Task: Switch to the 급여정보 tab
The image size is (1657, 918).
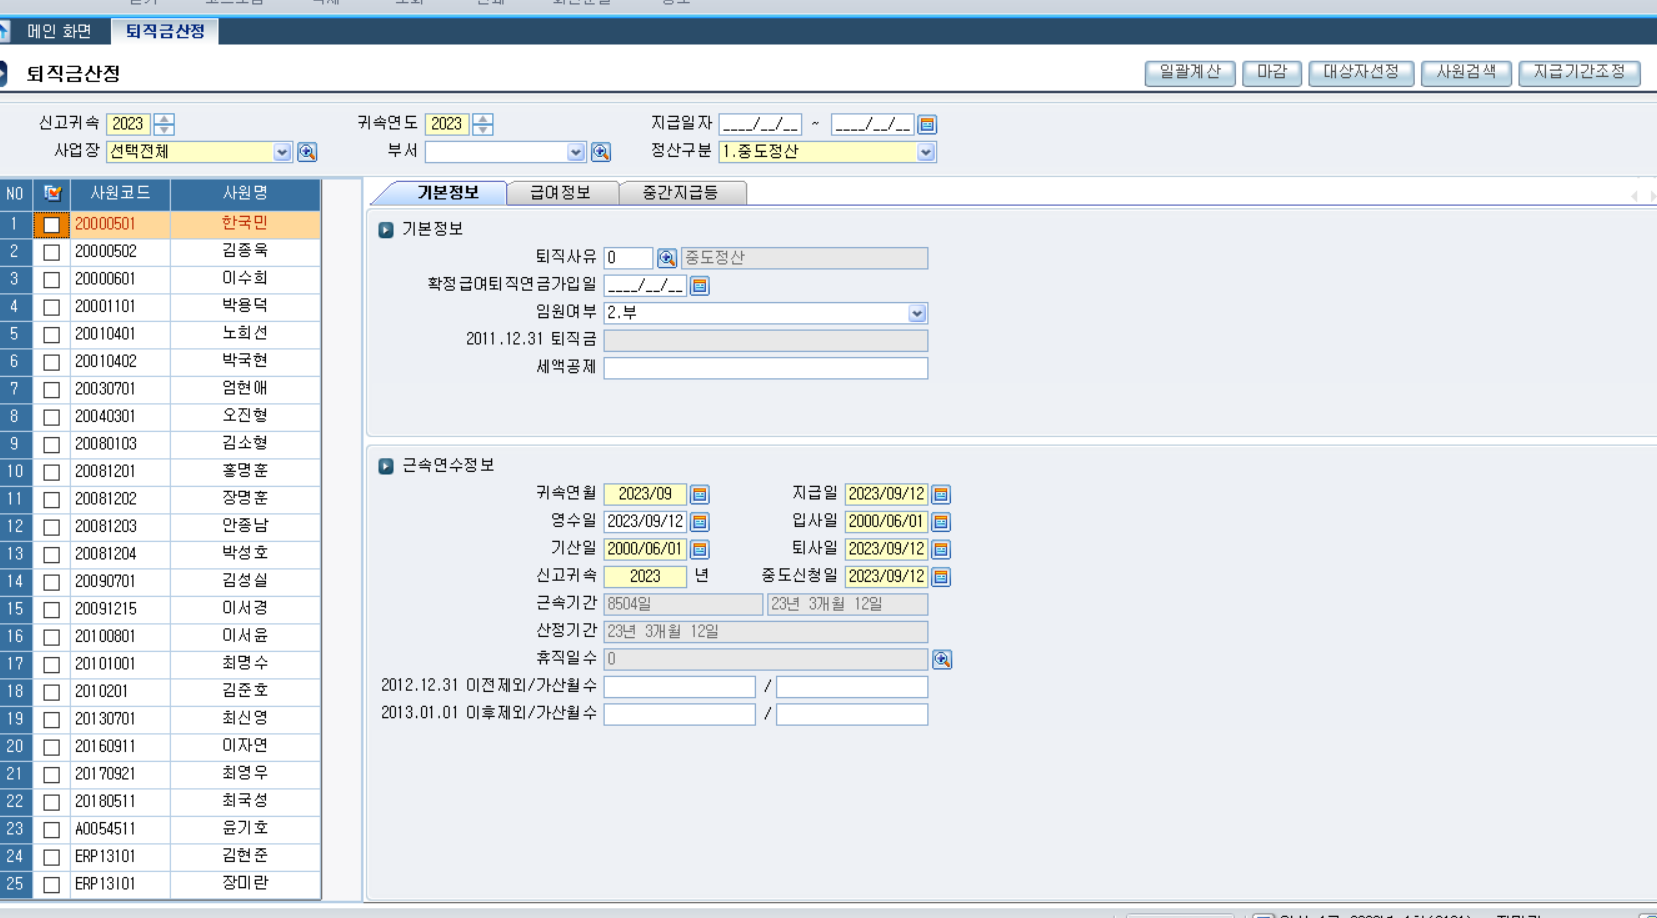Action: (x=560, y=193)
